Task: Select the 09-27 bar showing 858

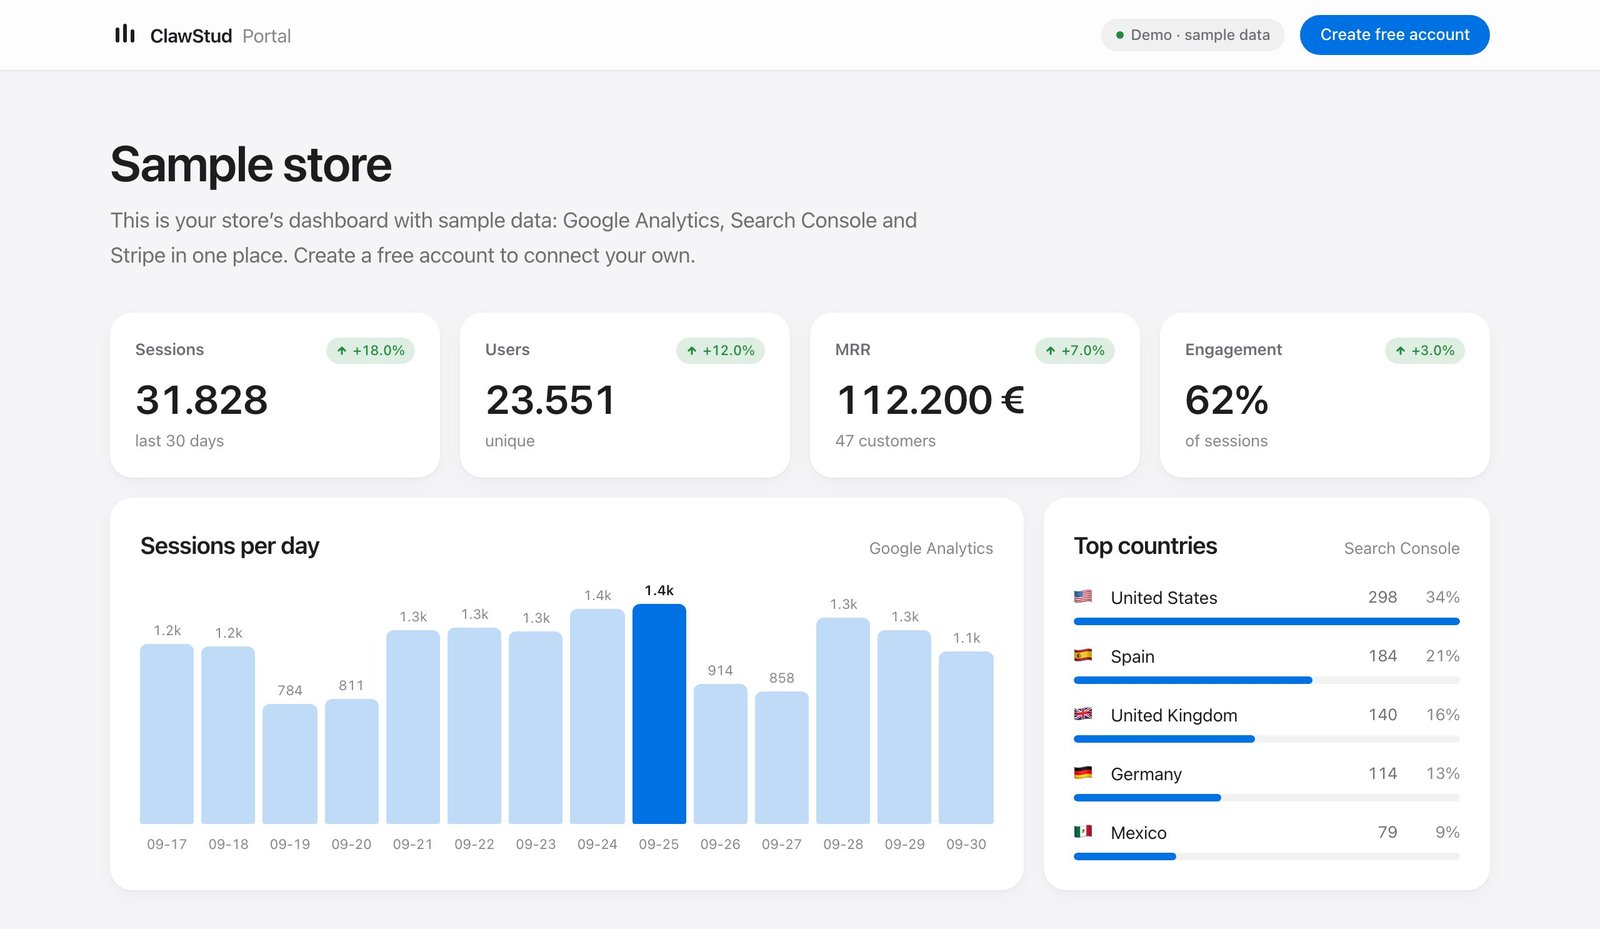Action: pos(782,758)
